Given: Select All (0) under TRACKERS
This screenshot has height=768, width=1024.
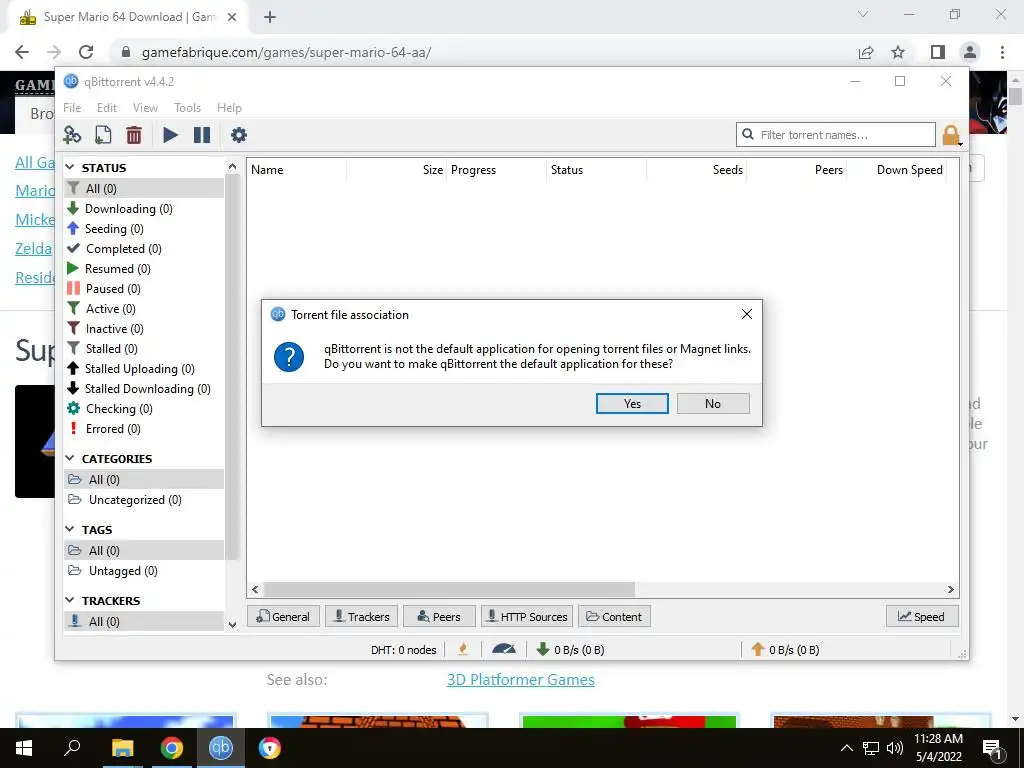Looking at the screenshot, I should pos(144,622).
